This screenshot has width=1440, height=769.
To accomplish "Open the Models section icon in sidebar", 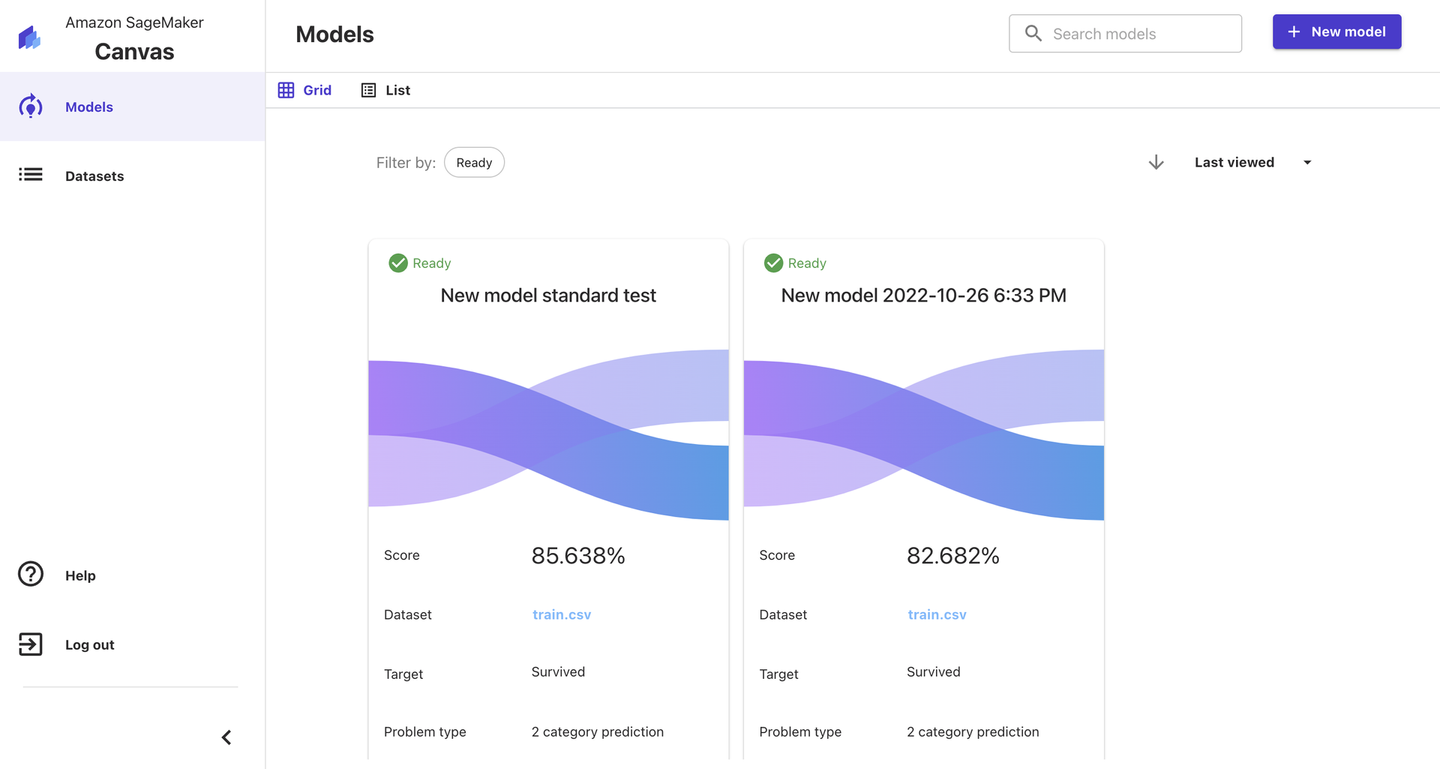I will click(31, 106).
